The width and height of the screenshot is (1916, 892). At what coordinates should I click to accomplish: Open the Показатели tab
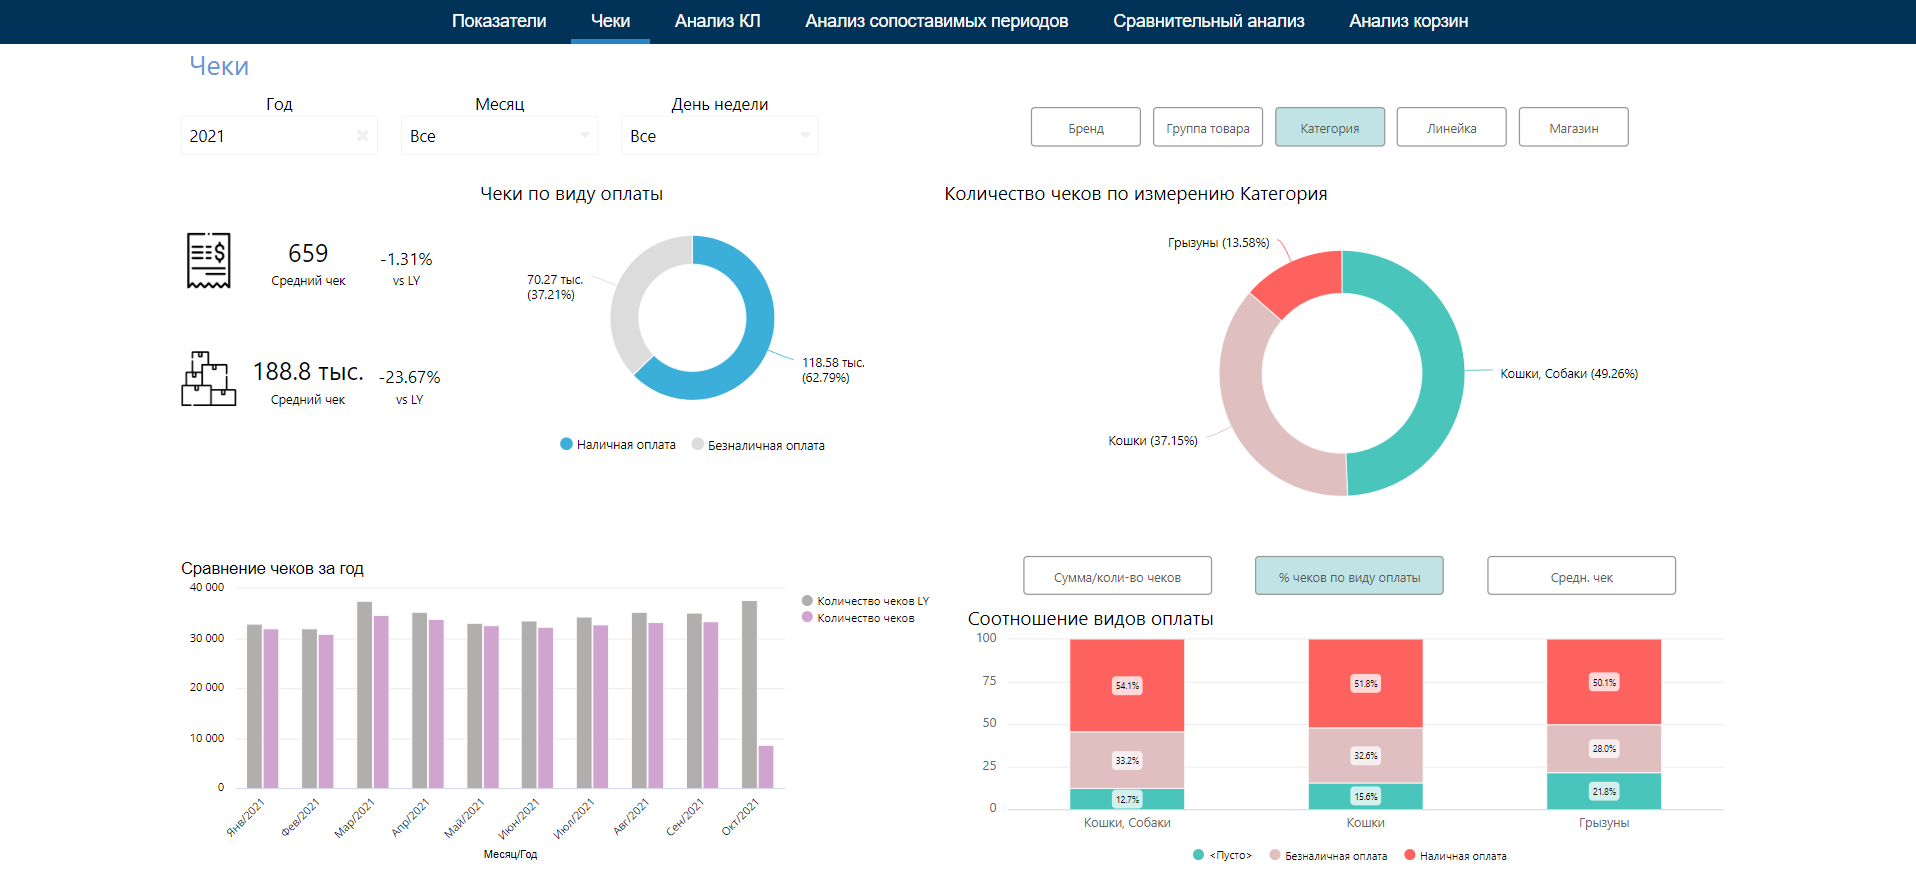[x=499, y=21]
